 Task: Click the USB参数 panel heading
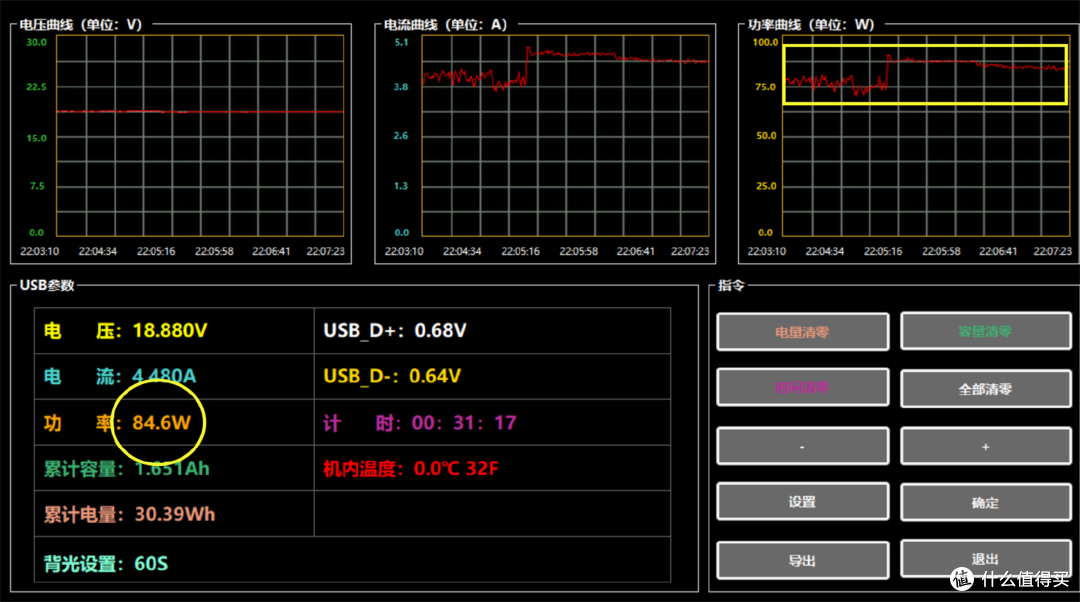point(47,285)
